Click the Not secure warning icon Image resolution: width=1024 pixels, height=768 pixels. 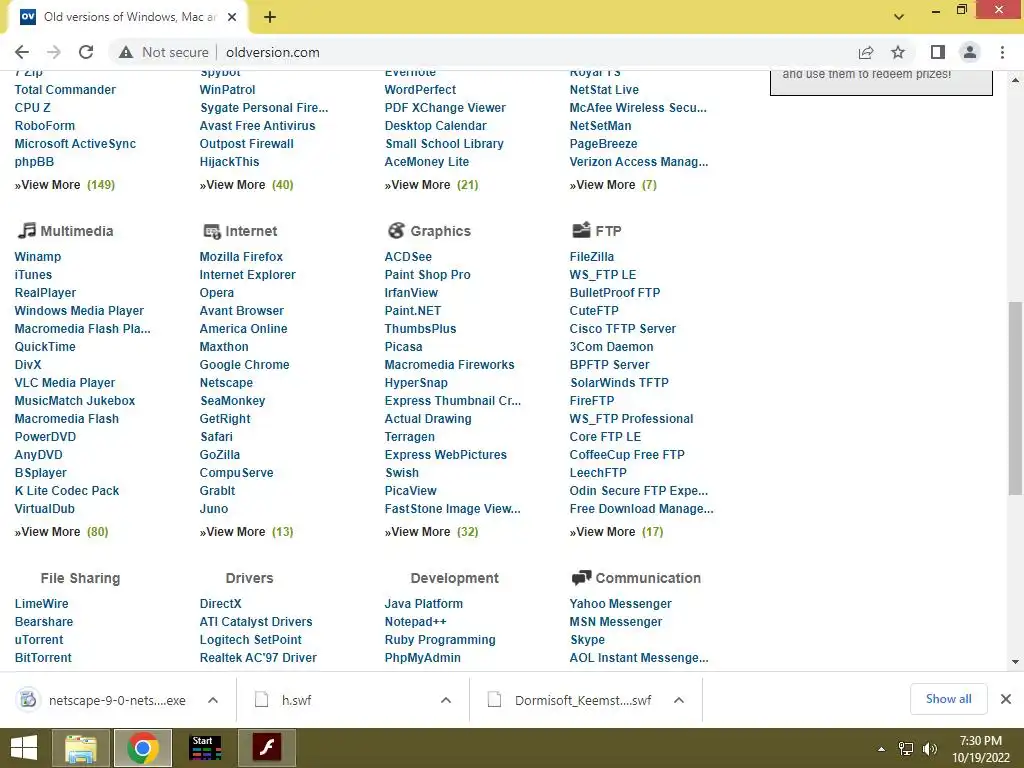(126, 52)
